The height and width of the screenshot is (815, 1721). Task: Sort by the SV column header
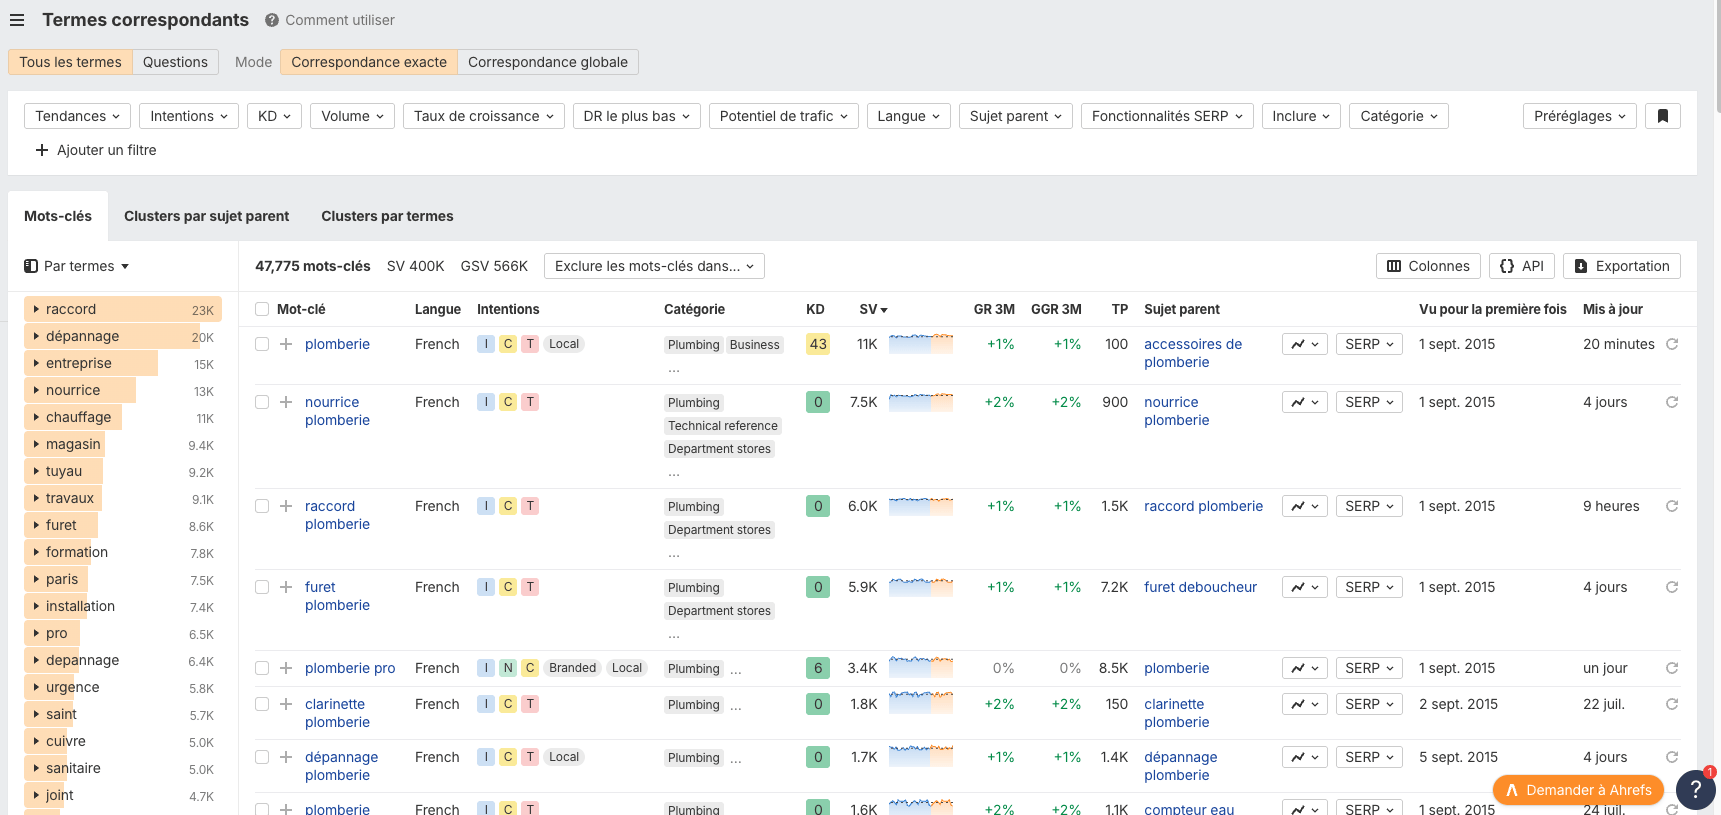[x=873, y=309]
